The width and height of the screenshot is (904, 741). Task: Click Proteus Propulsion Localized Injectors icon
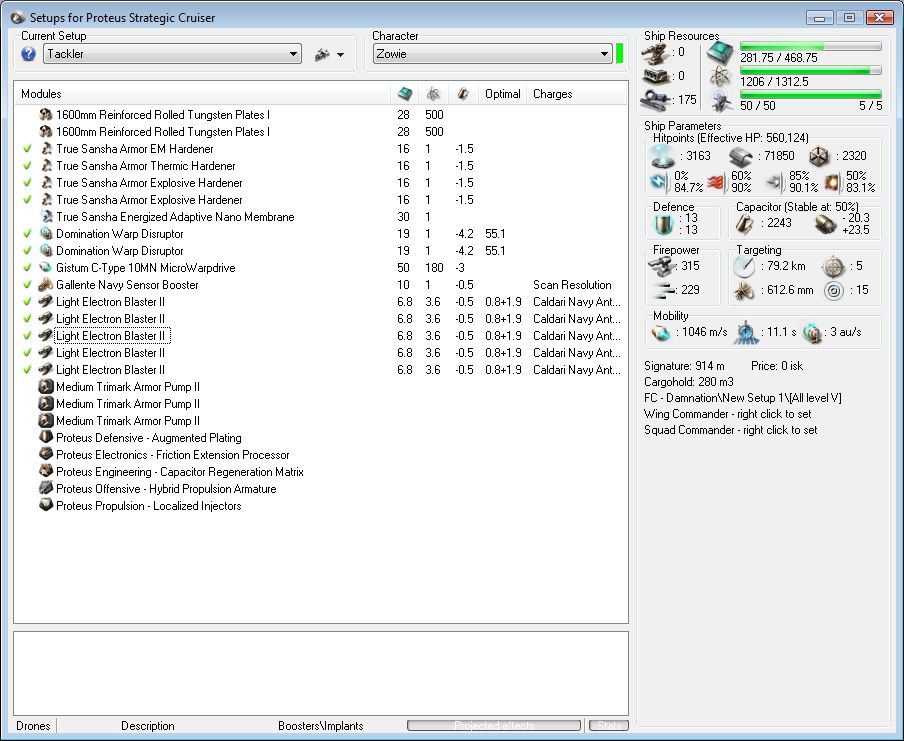[x=46, y=506]
